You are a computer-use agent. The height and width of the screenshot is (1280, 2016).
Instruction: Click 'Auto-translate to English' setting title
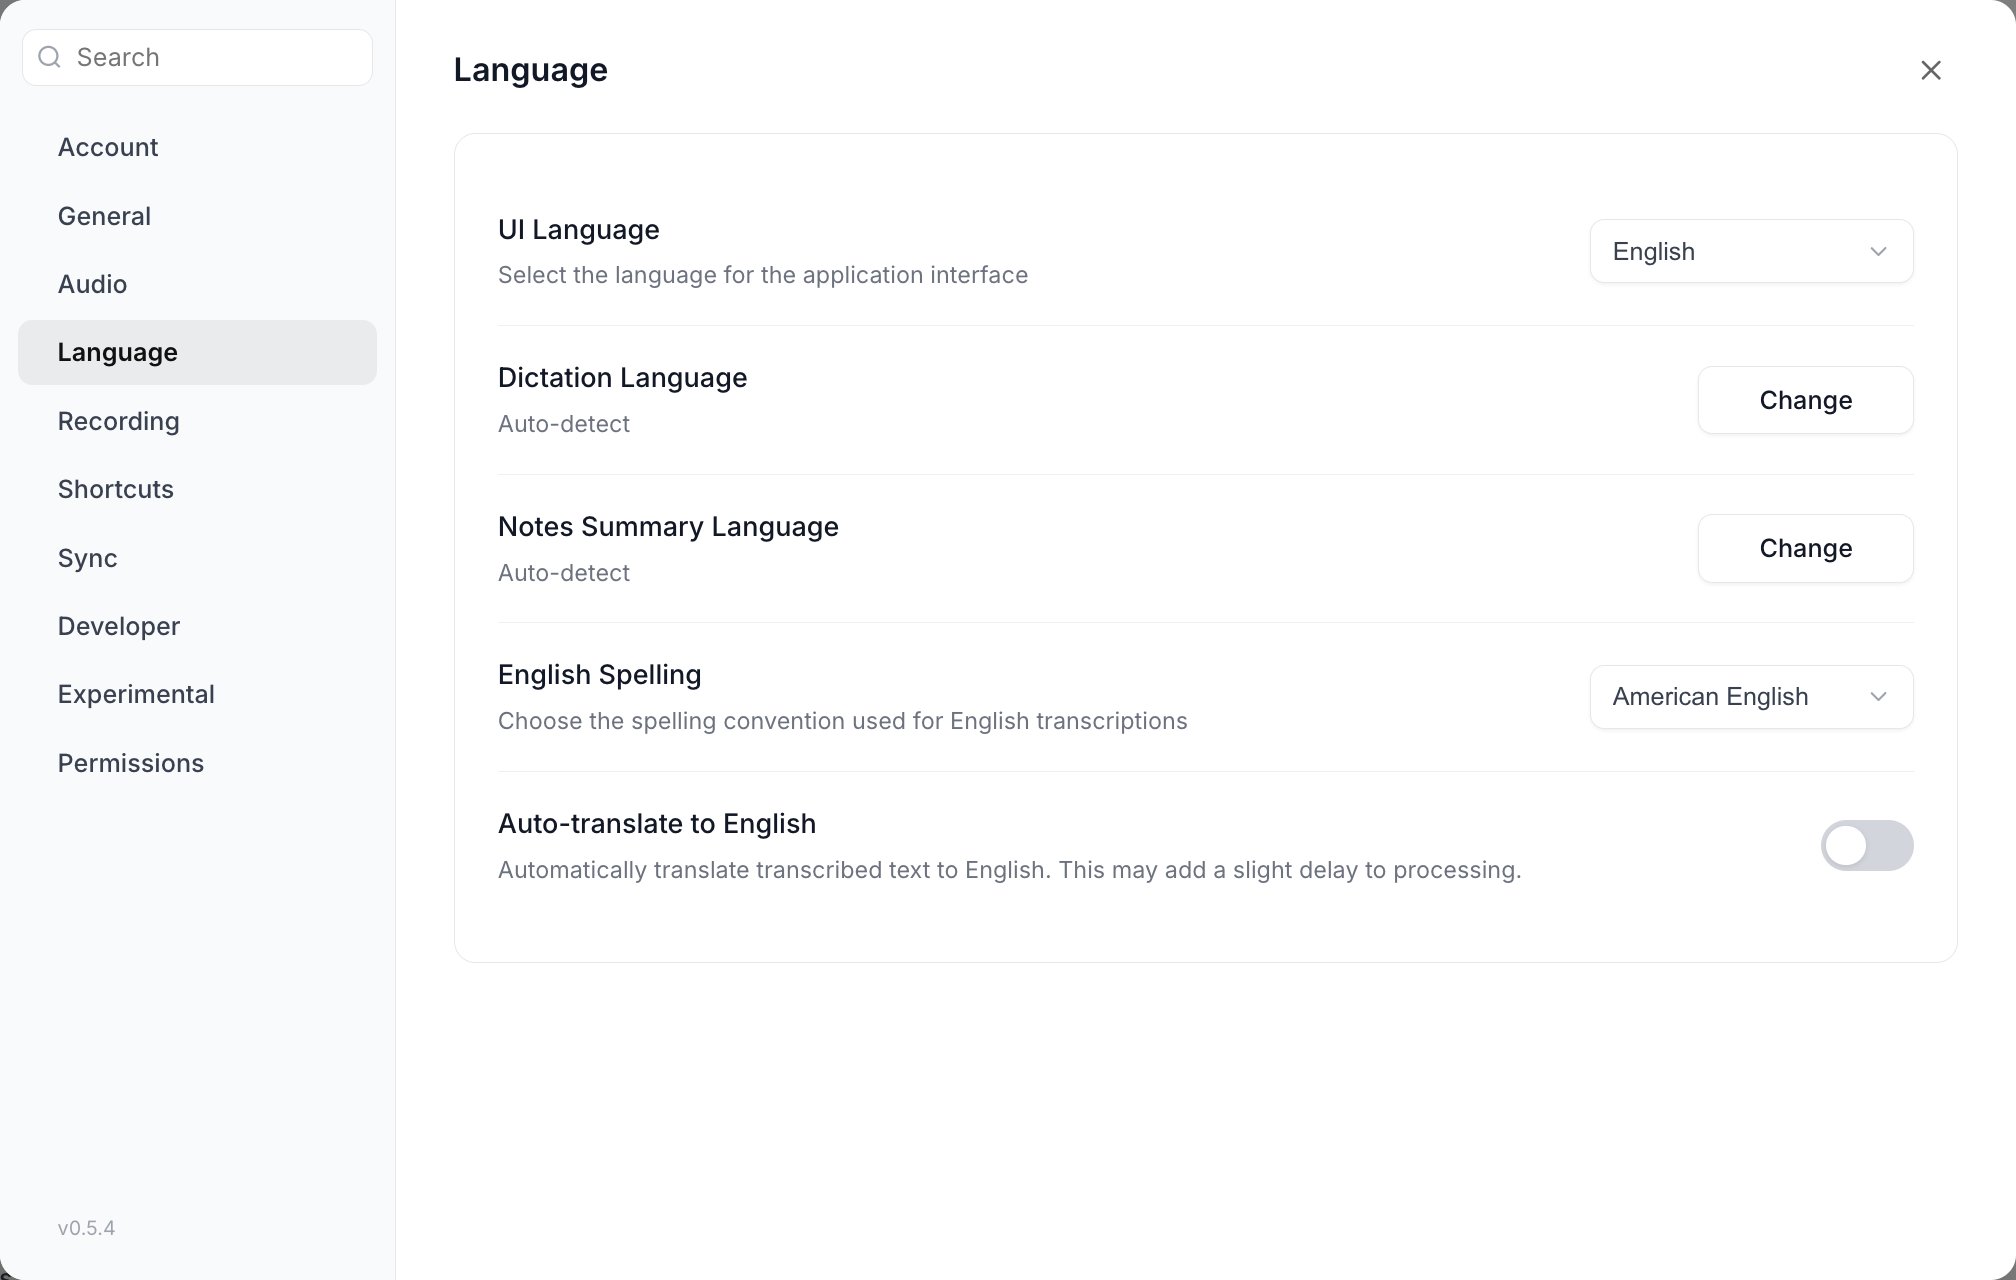(657, 824)
